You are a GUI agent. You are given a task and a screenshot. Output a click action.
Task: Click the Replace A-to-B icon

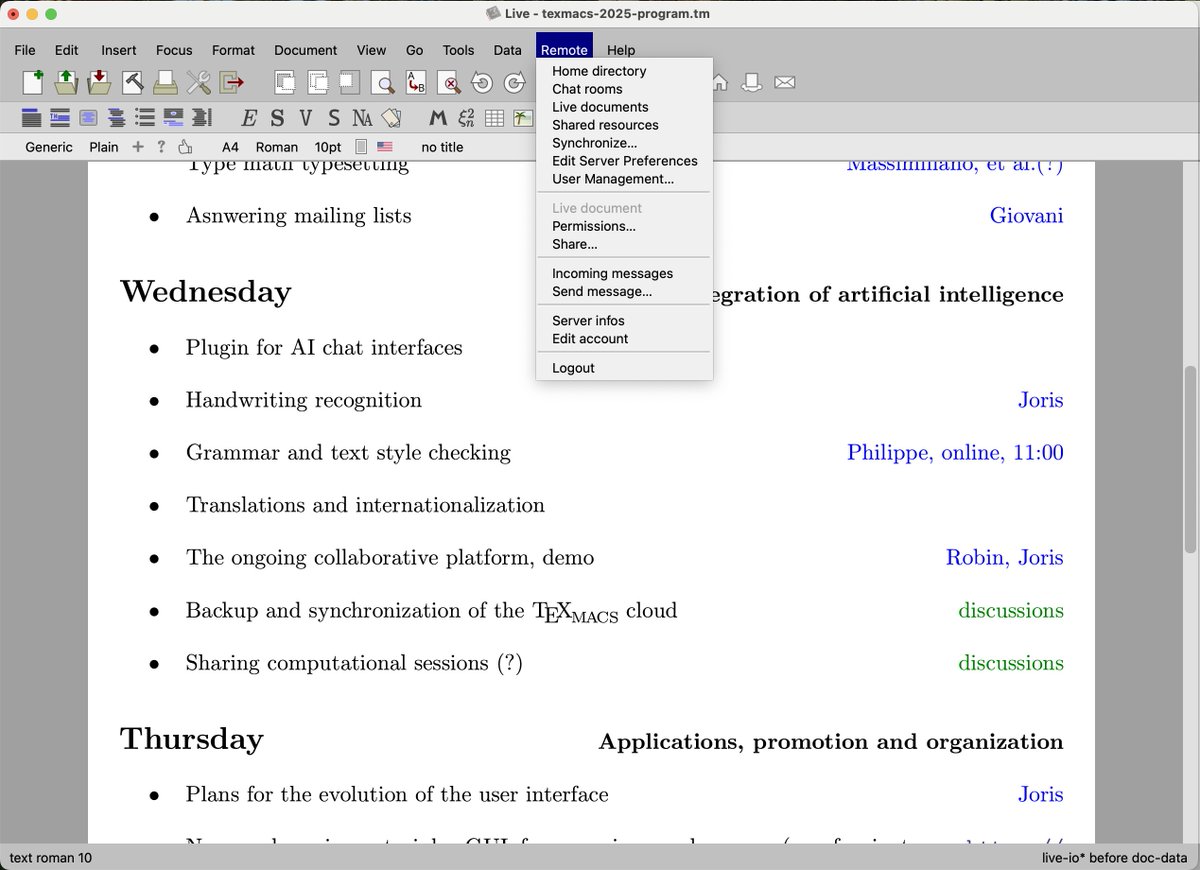(415, 82)
